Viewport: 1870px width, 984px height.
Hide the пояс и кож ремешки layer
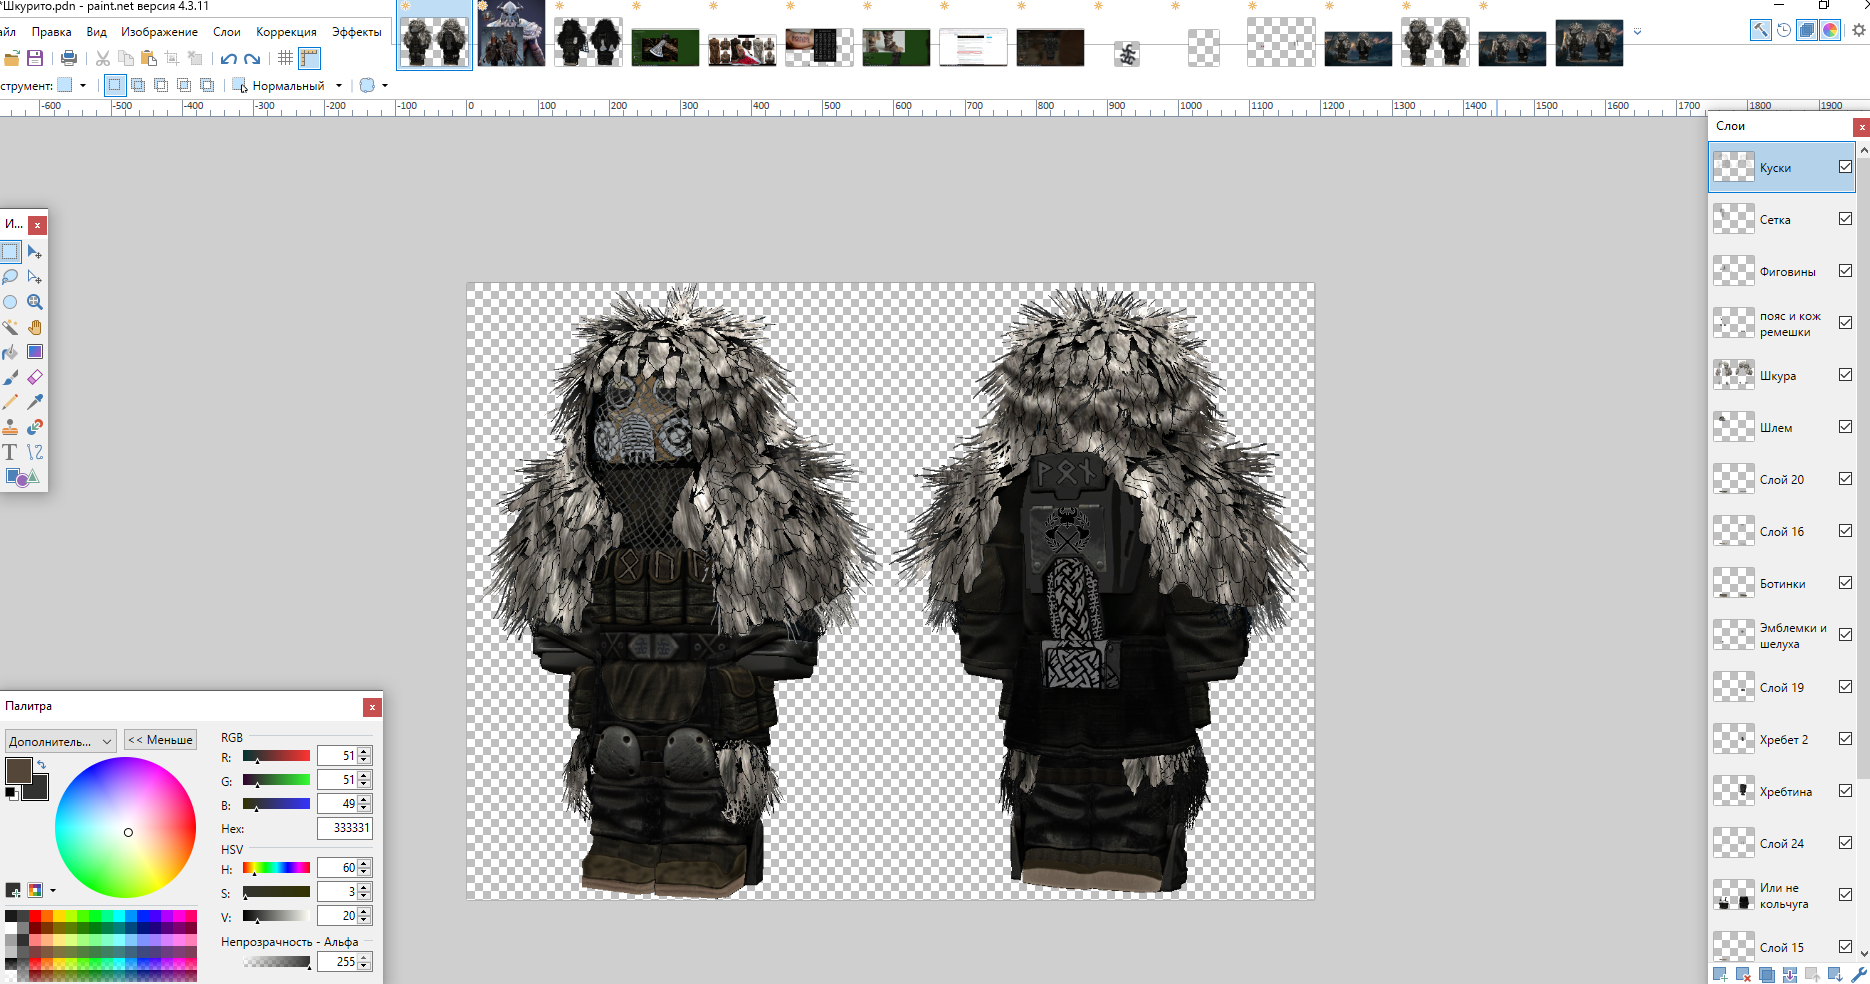[1845, 323]
